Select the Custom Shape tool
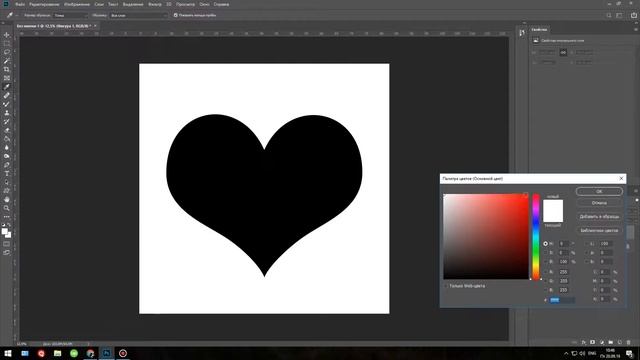640x360 pixels. click(7, 191)
